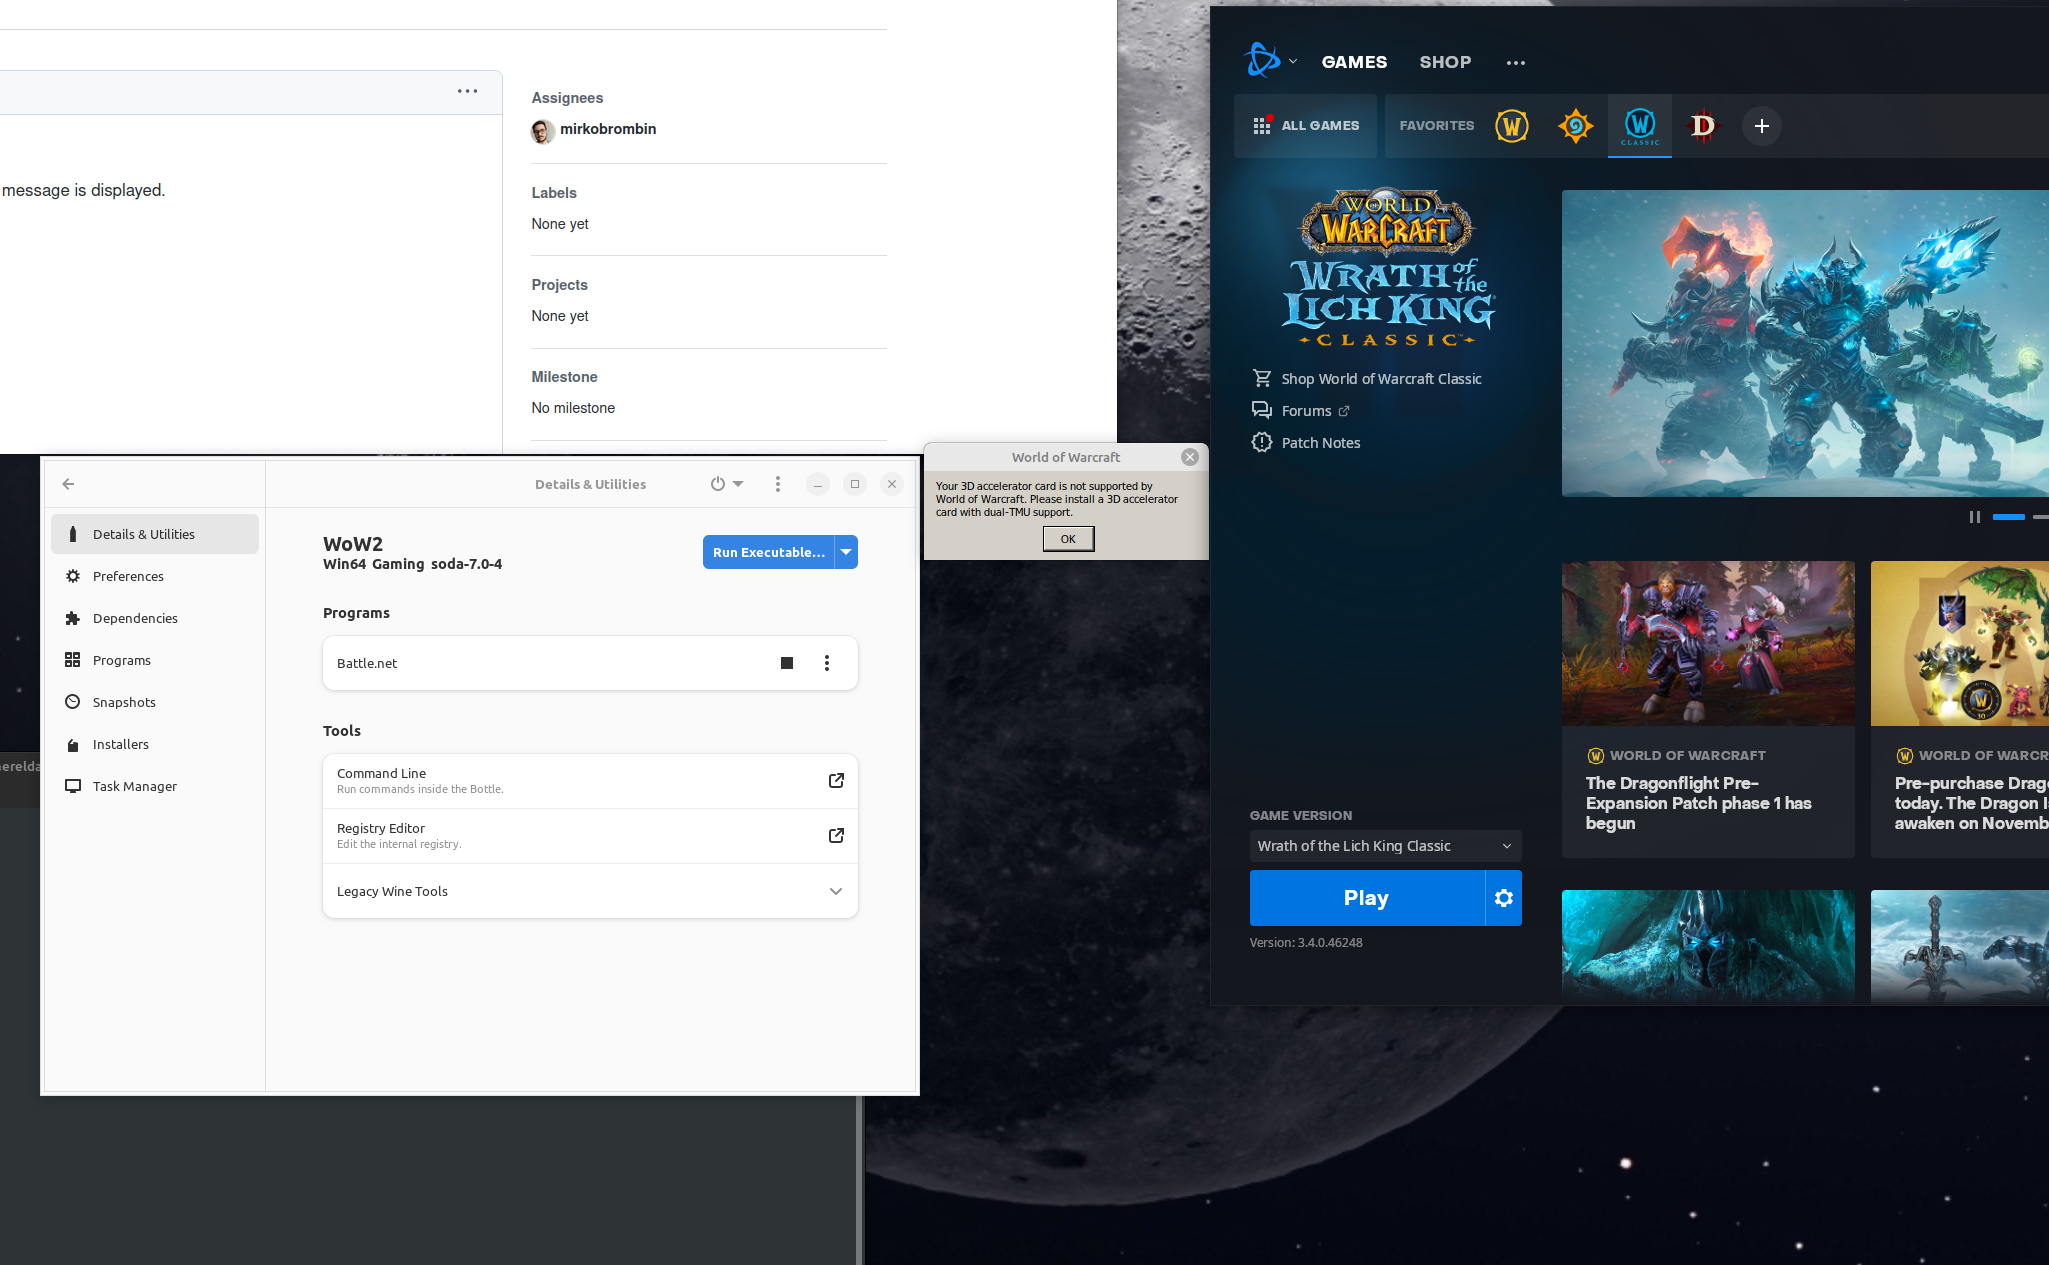Select the Diablo game icon

[1702, 126]
